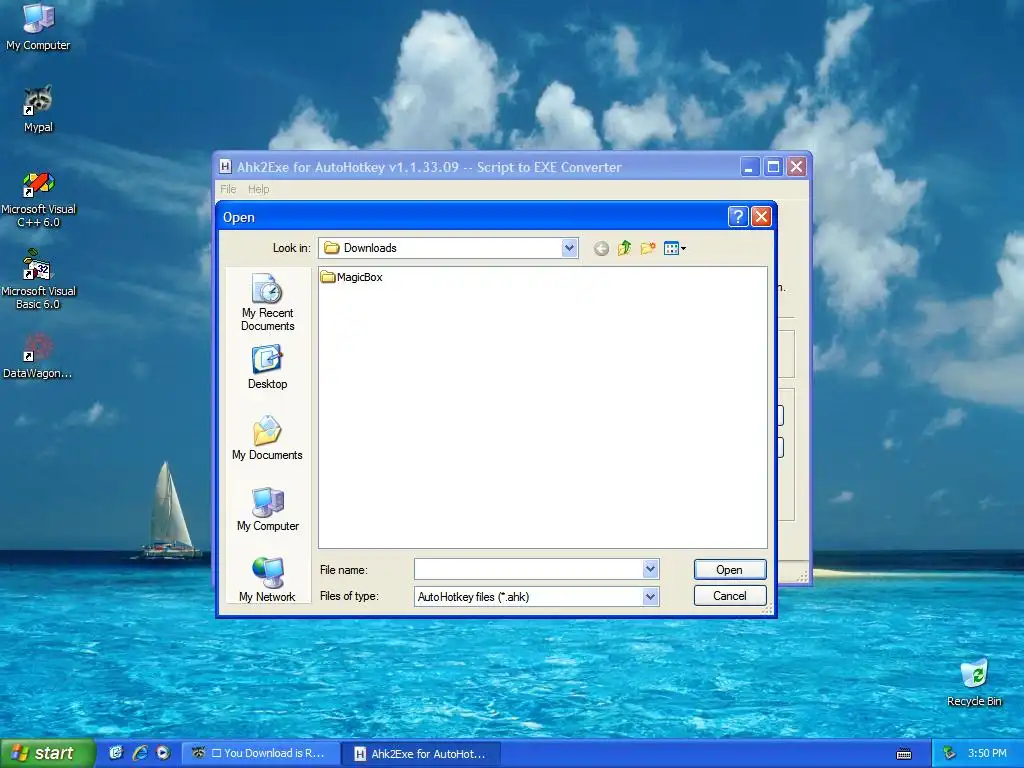Select Microsoft Visual C++ 6.0 shortcut
Screen dimensions: 1024x768
[x=38, y=199]
